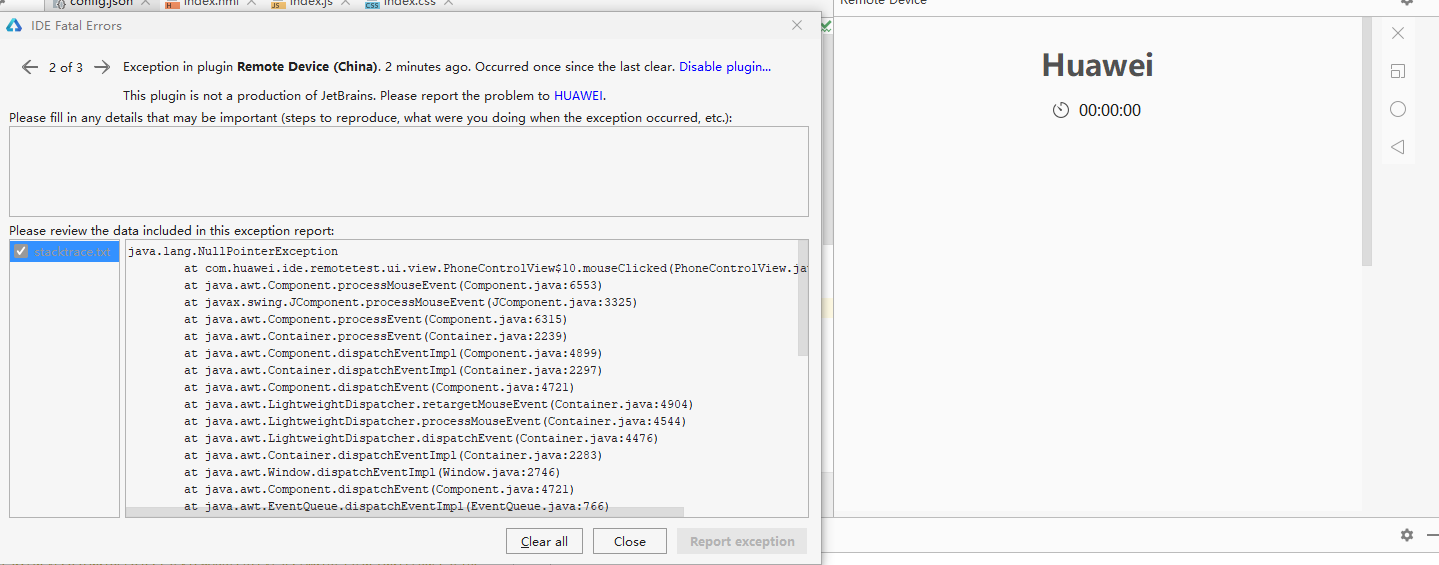
Task: Click the LightweightDispatcher.dispatchEvent line
Action: [x=421, y=438]
